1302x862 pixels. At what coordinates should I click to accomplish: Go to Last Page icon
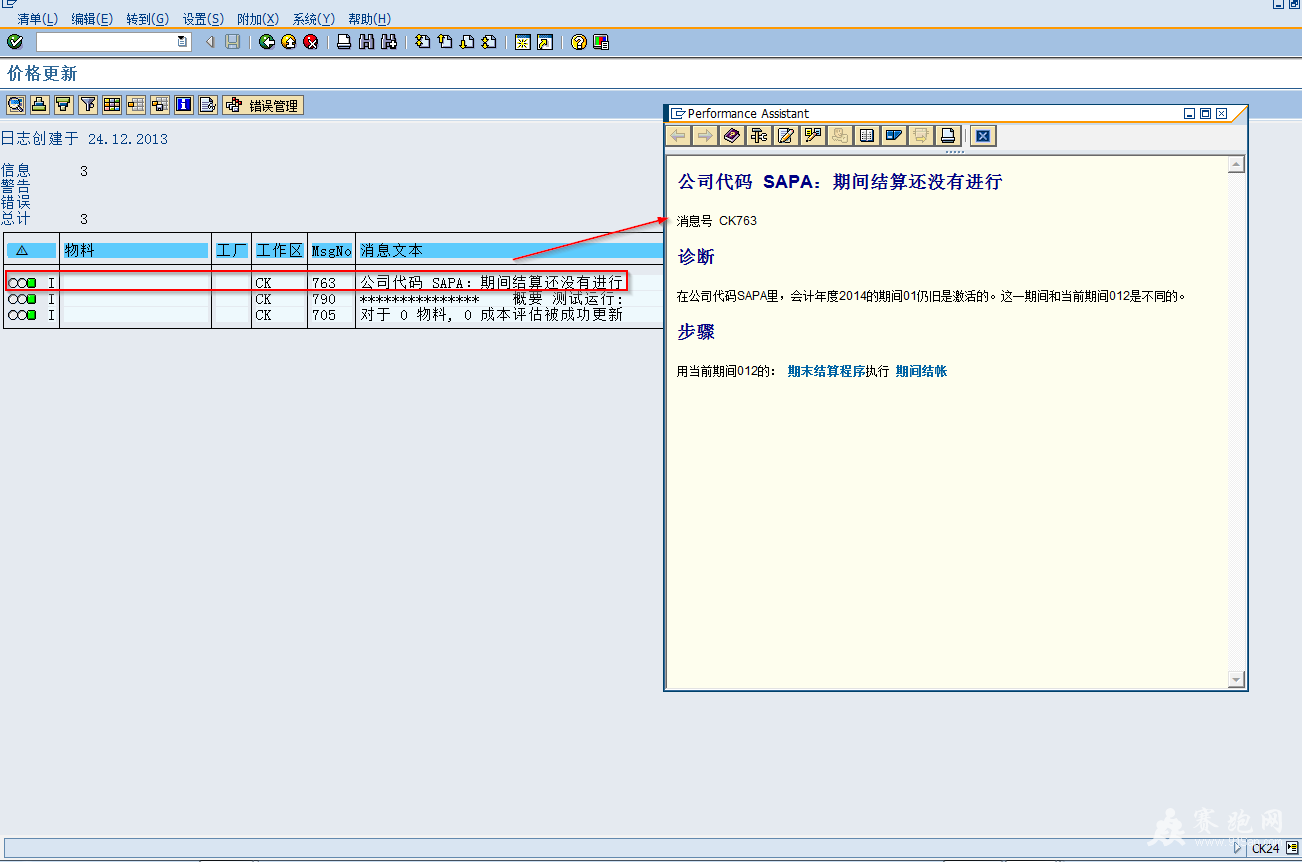pos(488,42)
